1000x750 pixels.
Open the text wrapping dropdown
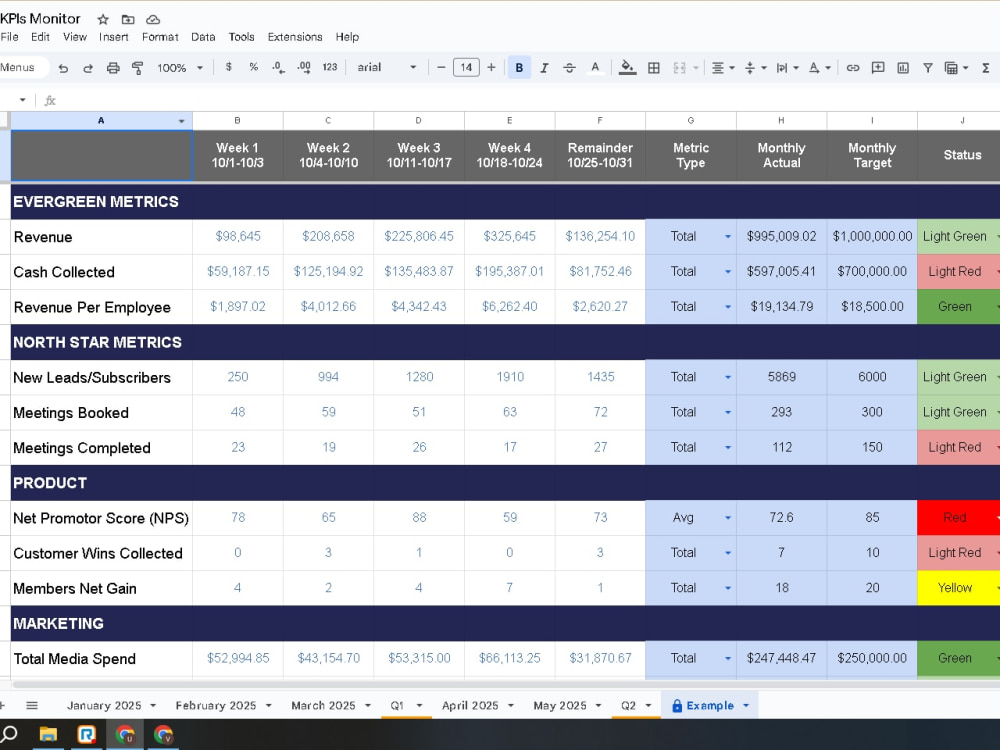[x=787, y=68]
